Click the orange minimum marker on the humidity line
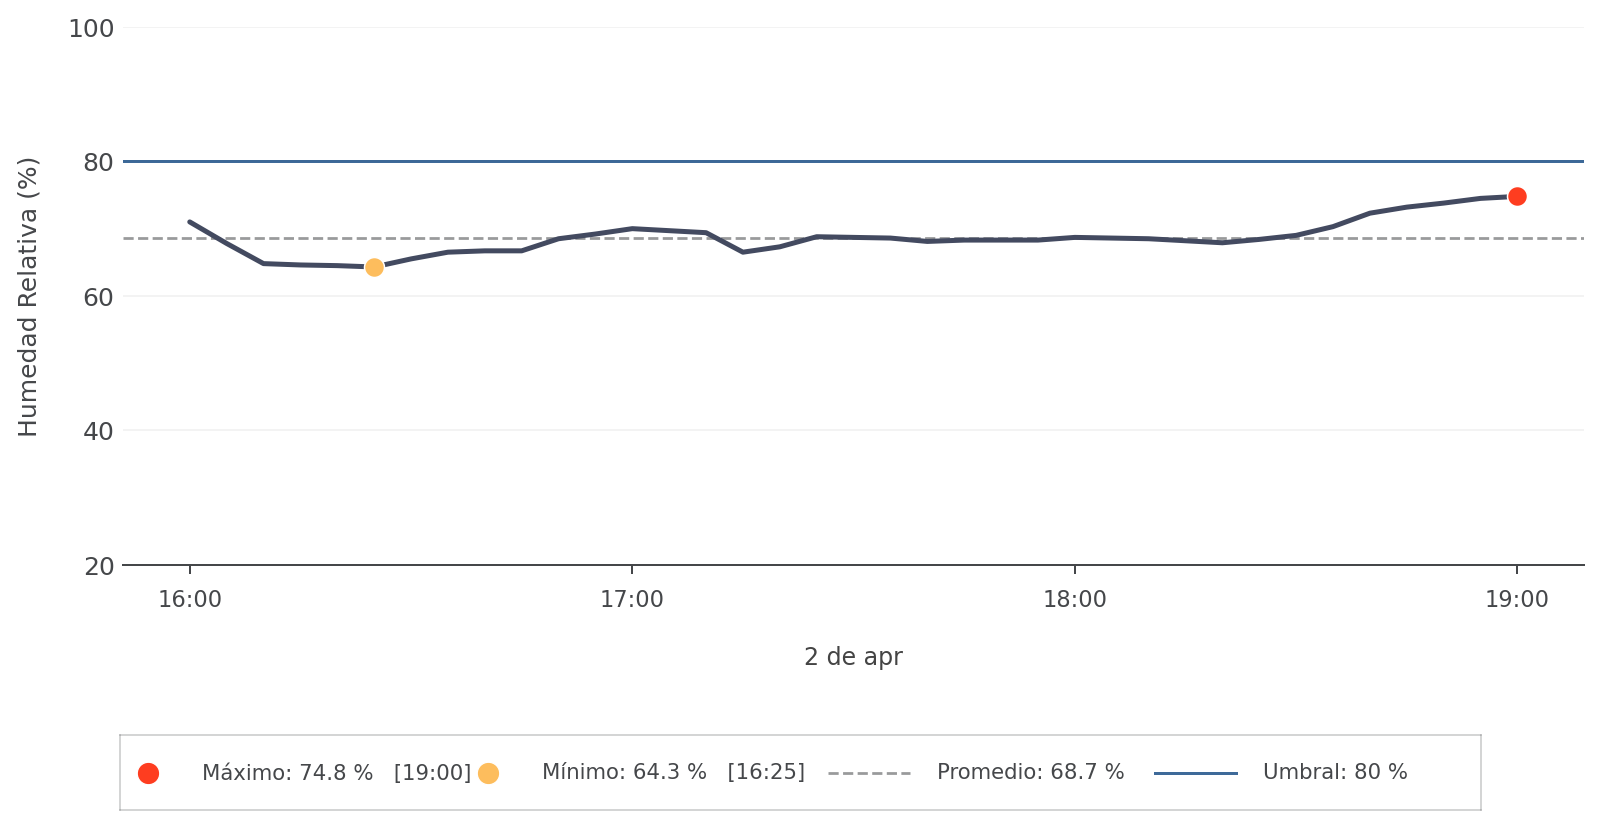The image size is (1601, 828). click(374, 267)
